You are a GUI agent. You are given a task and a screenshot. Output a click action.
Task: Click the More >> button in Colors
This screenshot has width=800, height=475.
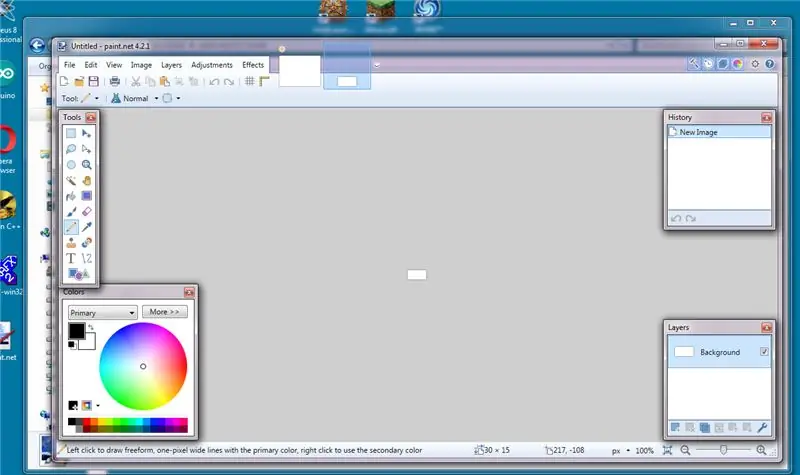click(164, 312)
